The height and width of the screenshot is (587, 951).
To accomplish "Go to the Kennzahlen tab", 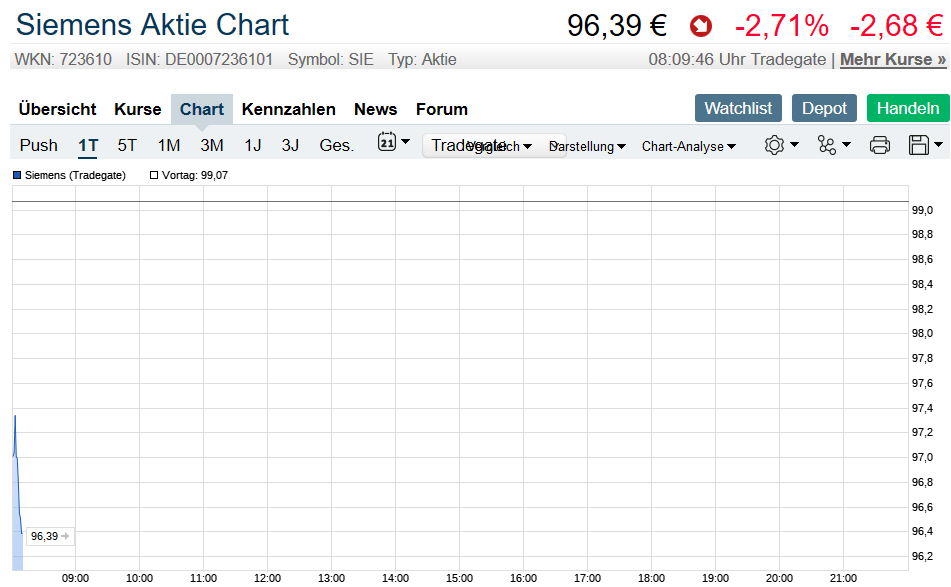I will coord(289,109).
